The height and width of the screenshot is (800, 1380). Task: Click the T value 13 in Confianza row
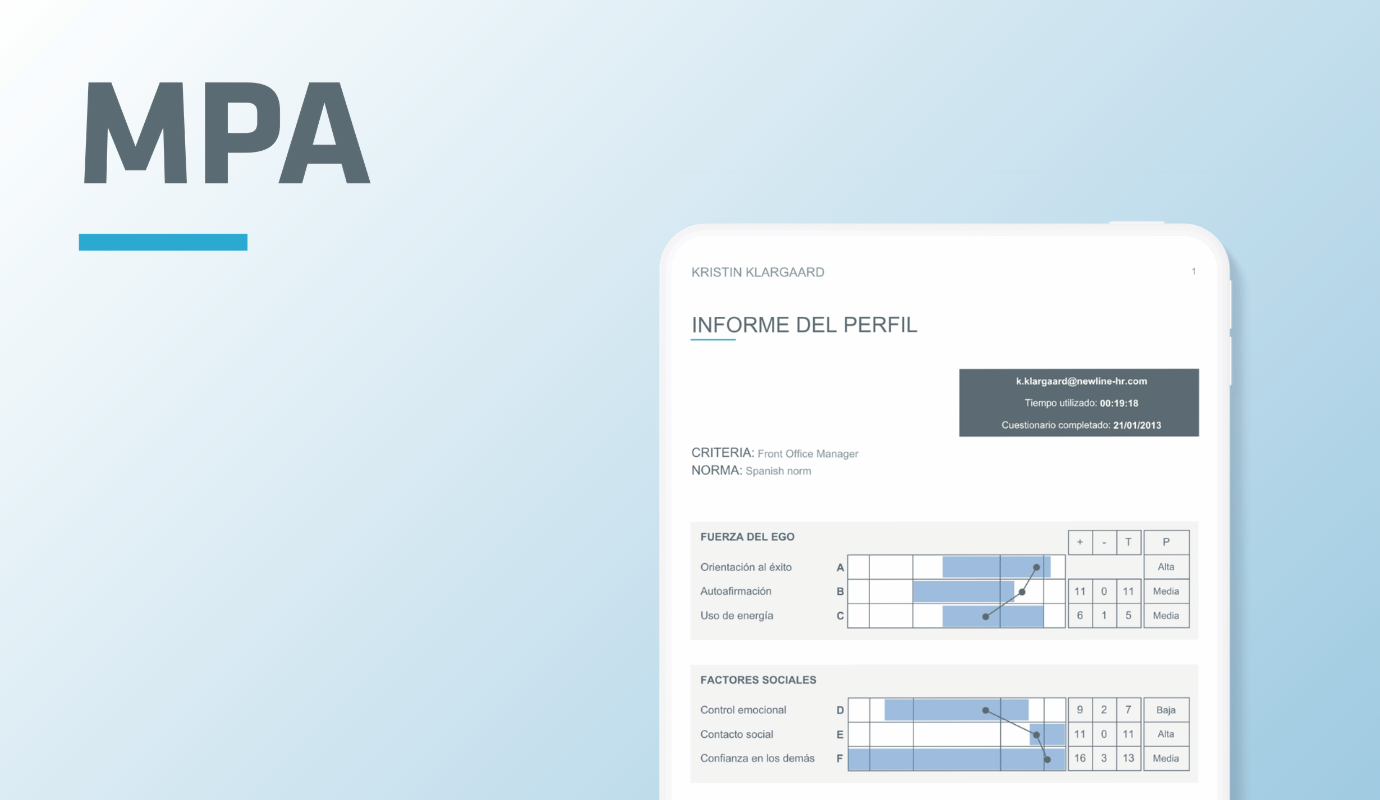1128,758
